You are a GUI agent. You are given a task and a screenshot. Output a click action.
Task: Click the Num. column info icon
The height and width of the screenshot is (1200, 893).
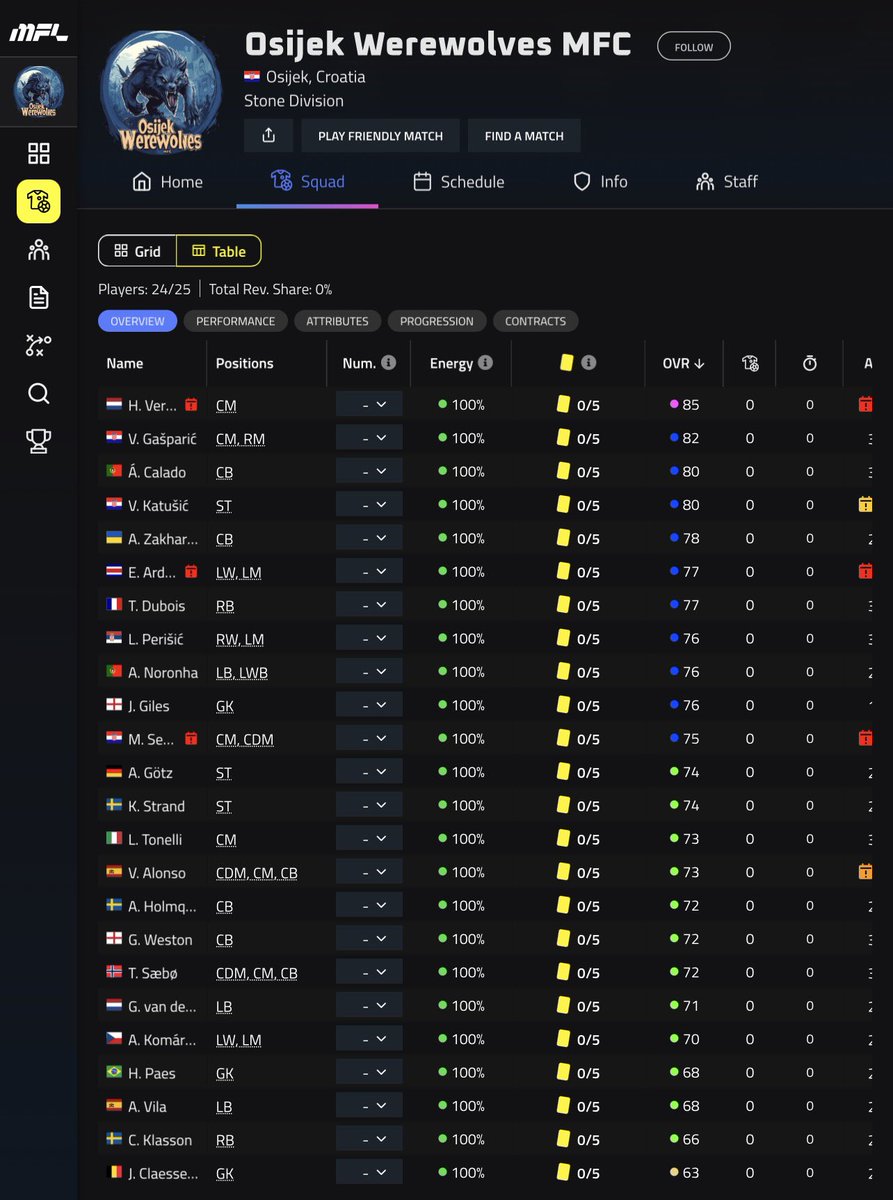click(389, 363)
